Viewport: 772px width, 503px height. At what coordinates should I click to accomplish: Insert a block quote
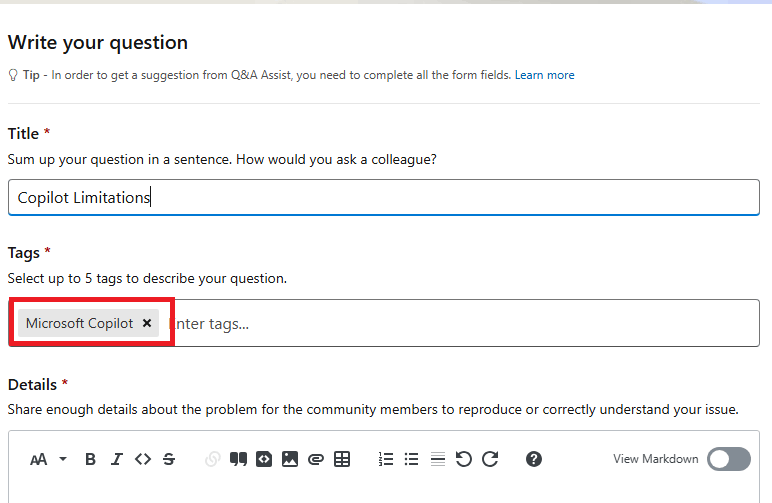(238, 459)
